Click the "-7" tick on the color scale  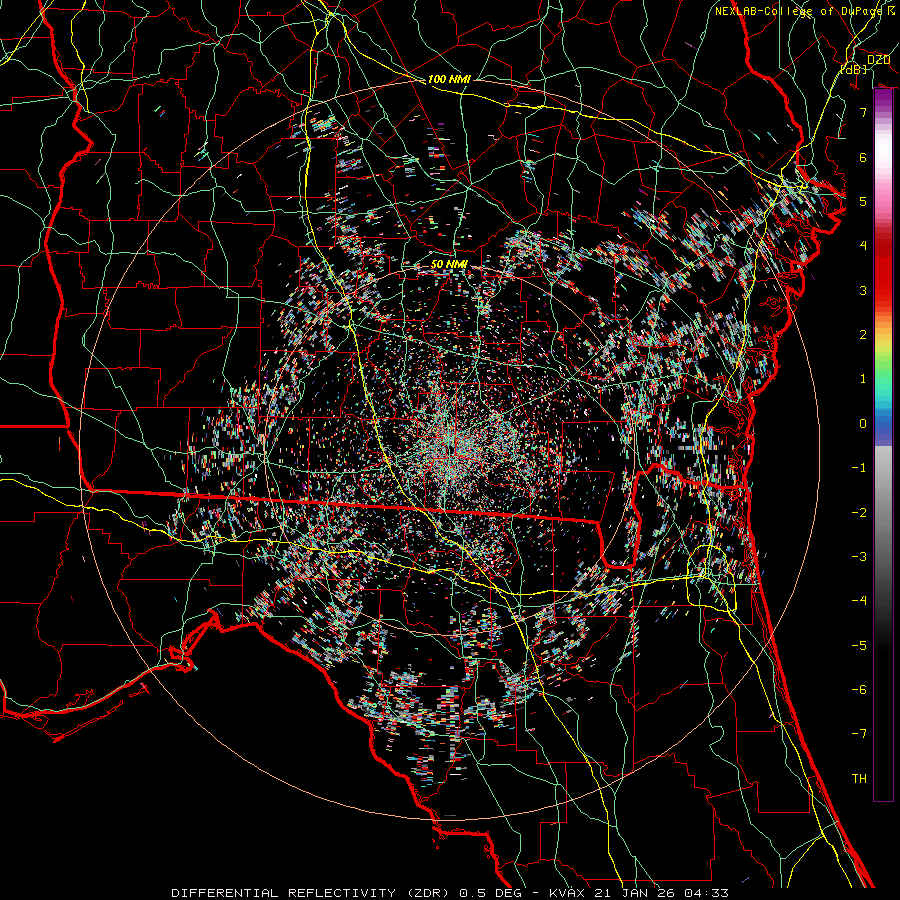859,734
